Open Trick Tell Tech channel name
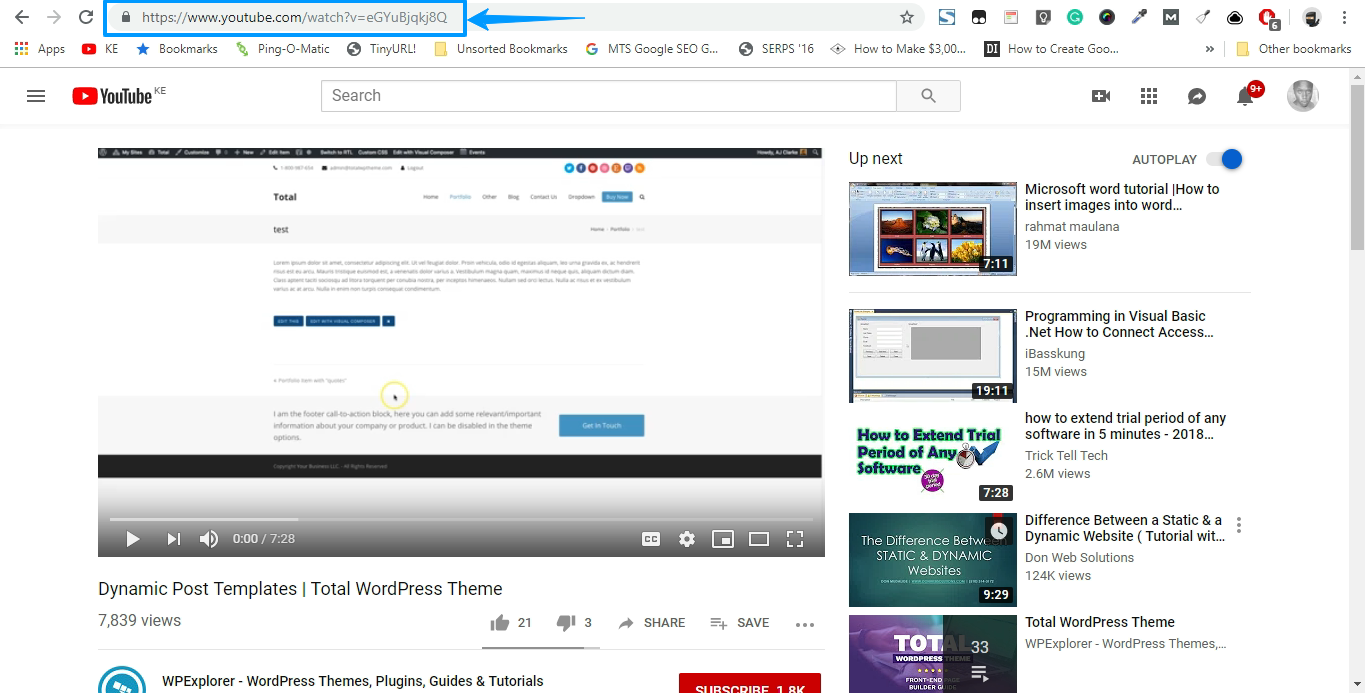This screenshot has width=1365, height=693. 1066,456
